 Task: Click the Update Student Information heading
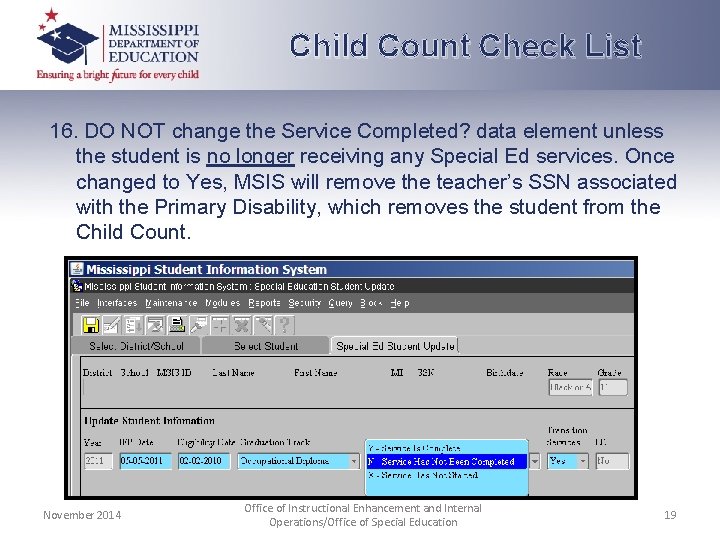click(149, 421)
